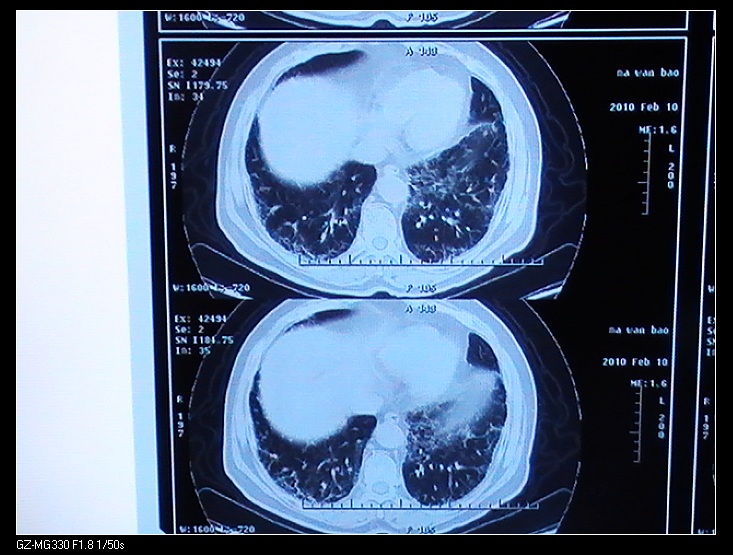
Task: Click patient name 'ma wan bao' on slice 34
Action: coord(648,73)
